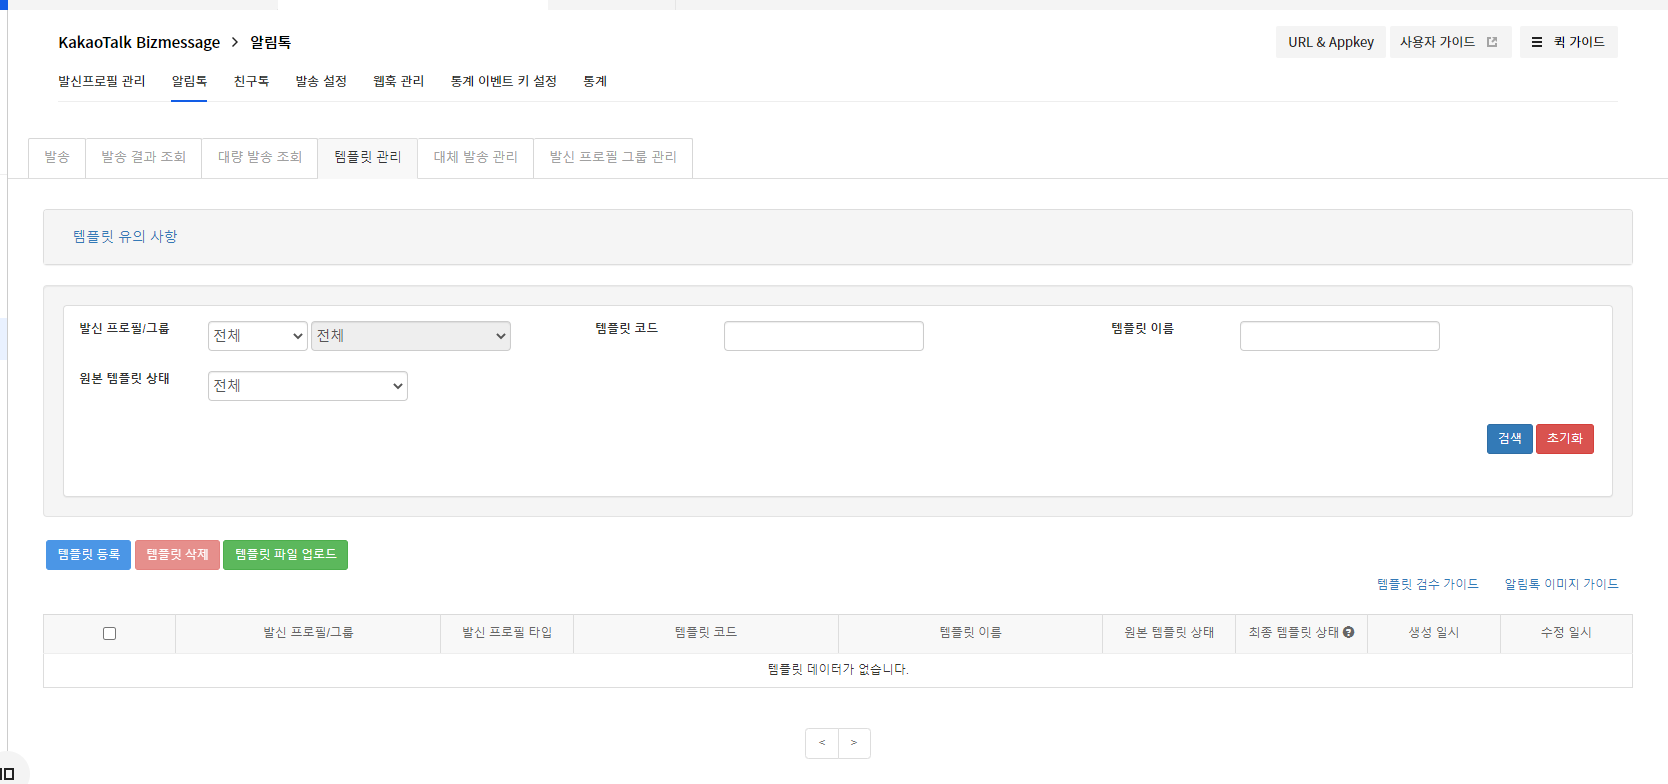Go to the next page of results
Viewport: 1668px width, 784px height.
tap(854, 743)
